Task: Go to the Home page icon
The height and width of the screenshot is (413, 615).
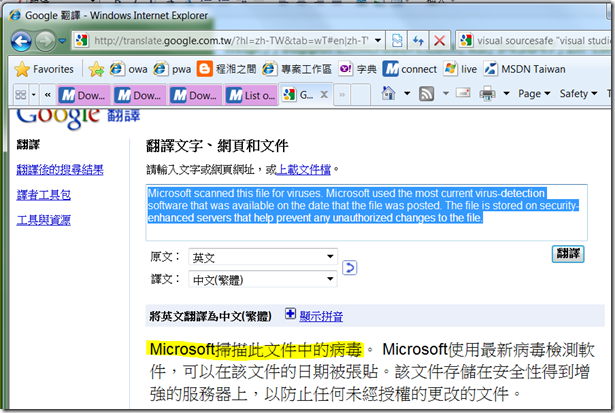Action: click(x=388, y=93)
